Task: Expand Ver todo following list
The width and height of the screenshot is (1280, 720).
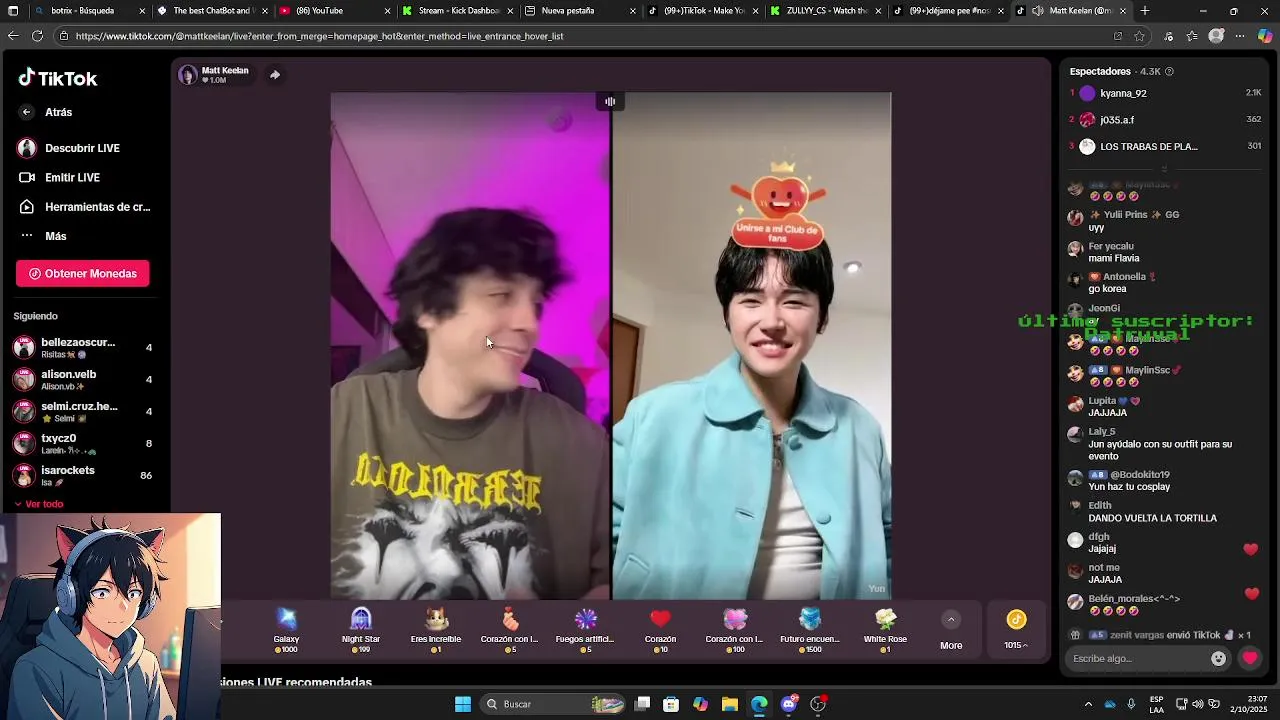Action: coord(39,504)
